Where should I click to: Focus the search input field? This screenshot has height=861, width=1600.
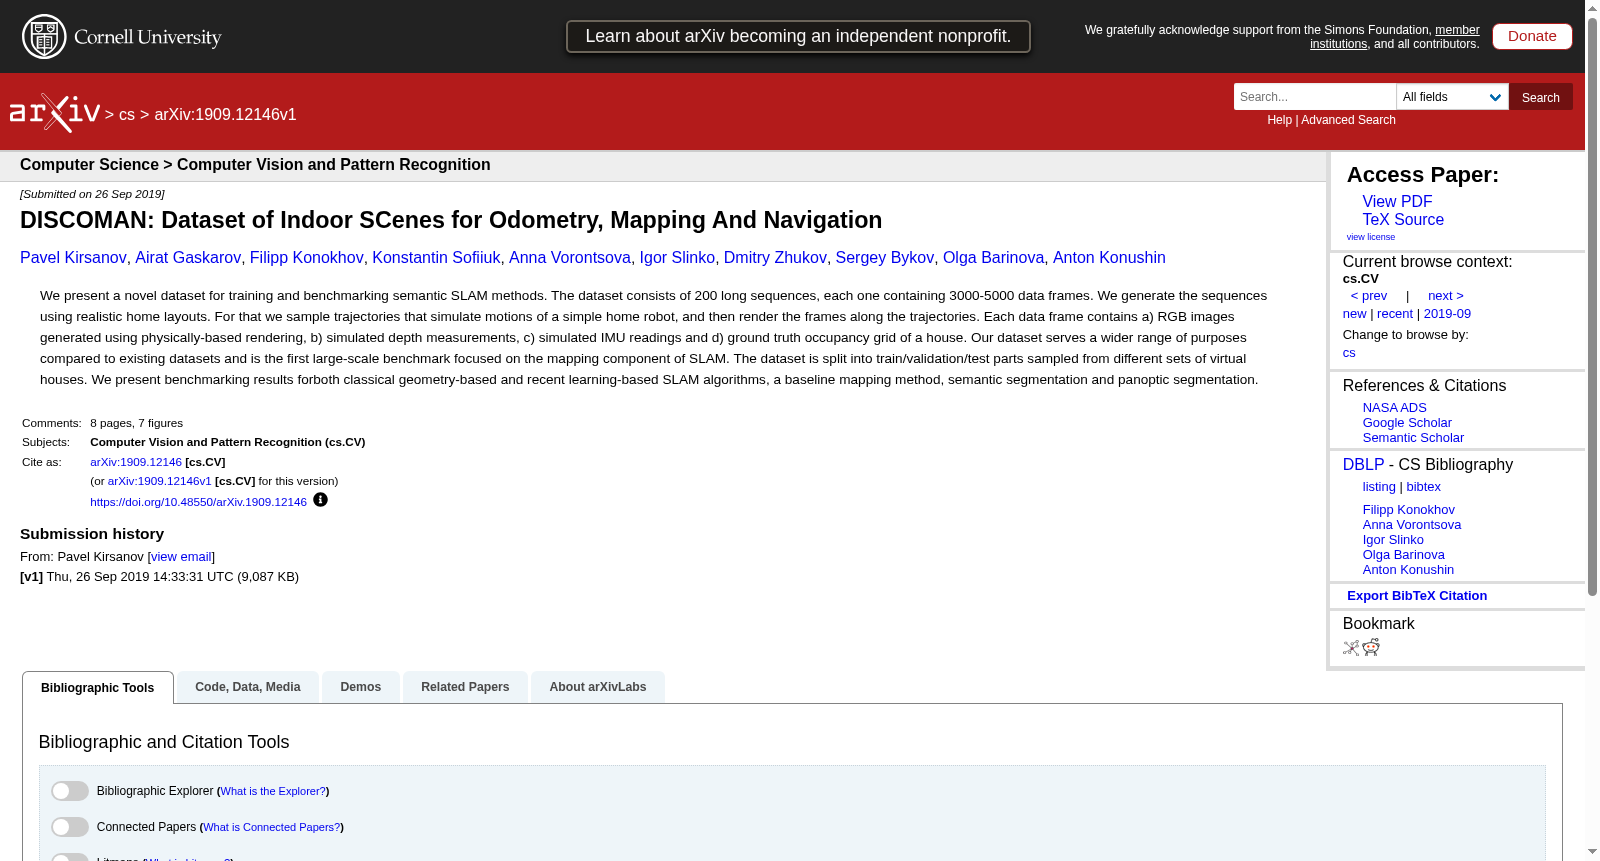coord(1315,97)
